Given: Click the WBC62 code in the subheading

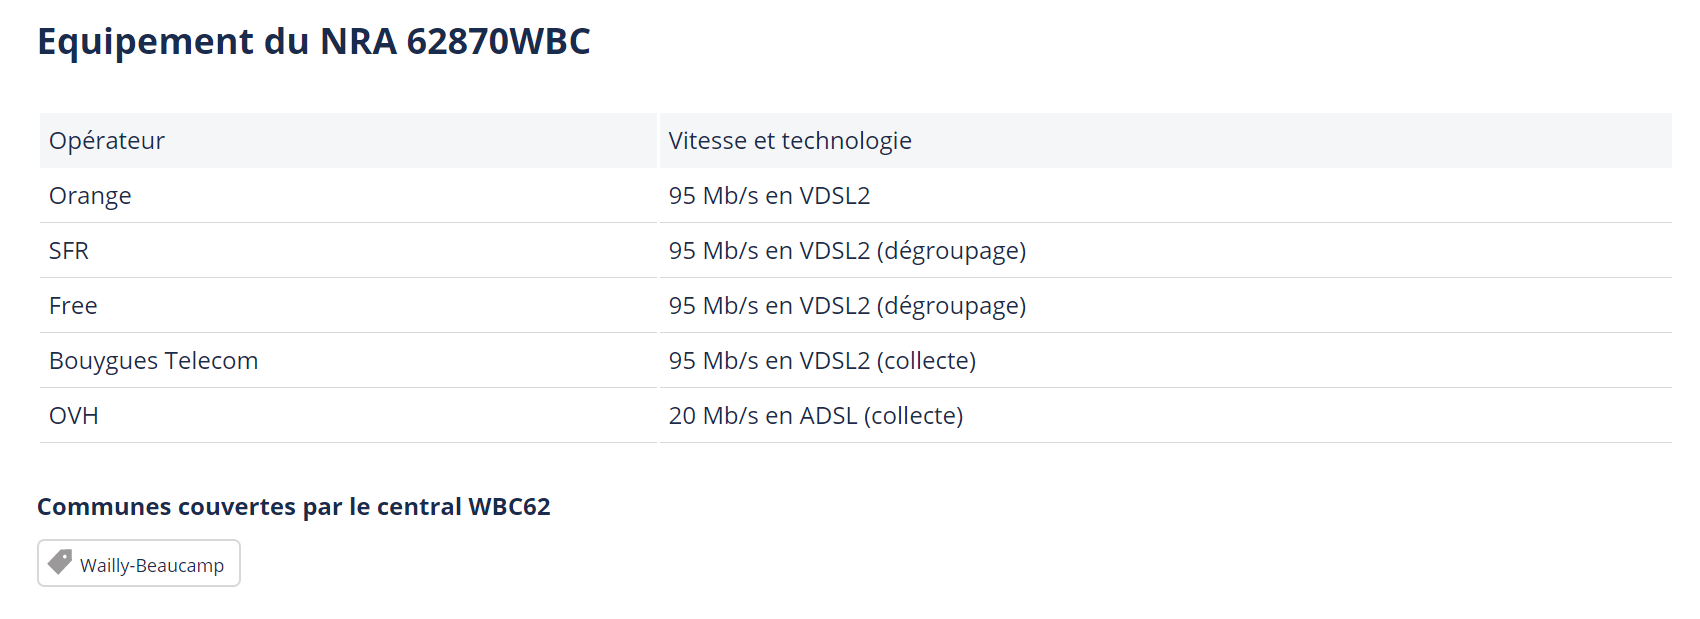Looking at the screenshot, I should click(x=509, y=507).
